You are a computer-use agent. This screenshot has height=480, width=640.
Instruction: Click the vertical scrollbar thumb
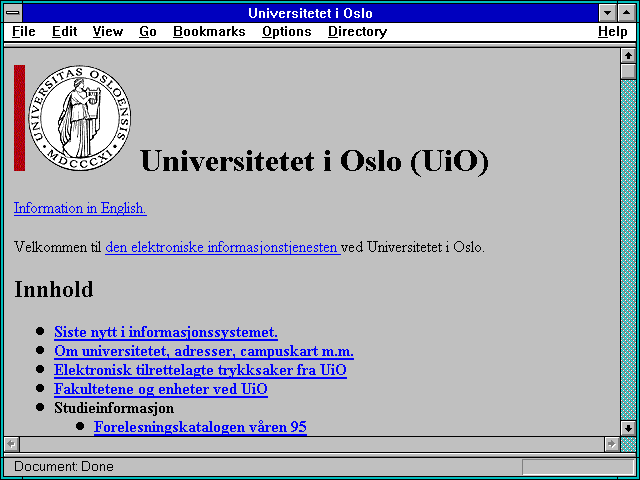[x=628, y=71]
